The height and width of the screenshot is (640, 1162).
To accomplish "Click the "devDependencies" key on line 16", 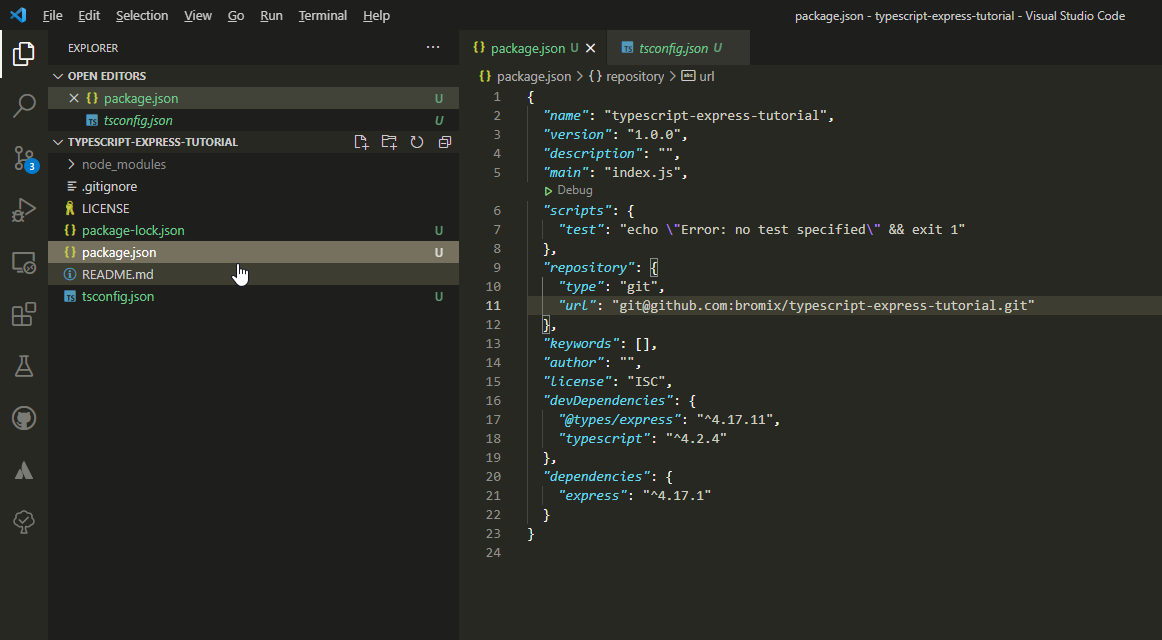I will click(x=608, y=401).
